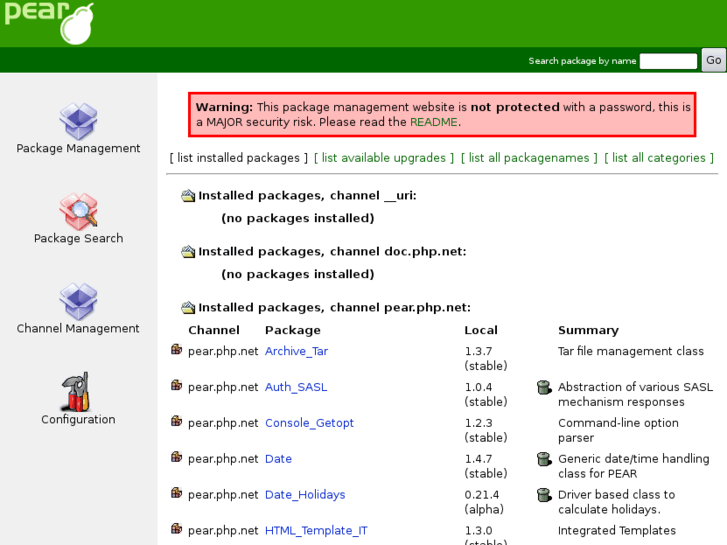Open Channel Management box icon

(x=78, y=301)
